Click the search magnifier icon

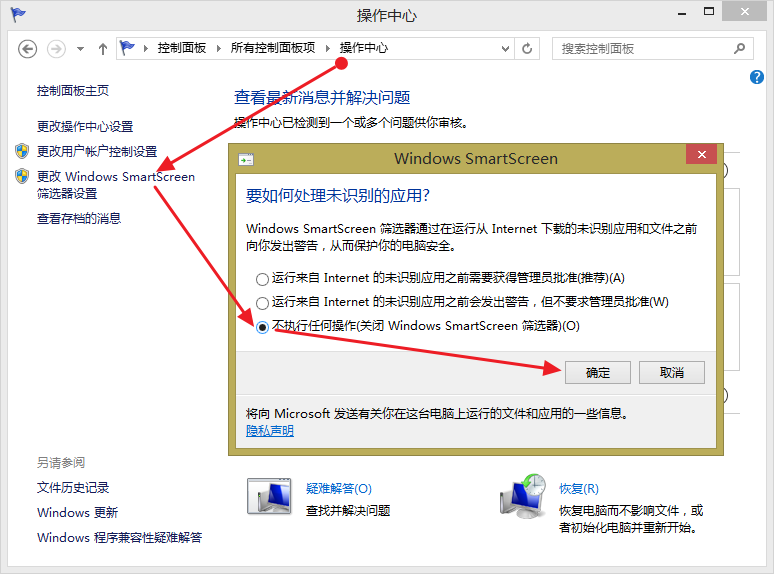click(739, 48)
